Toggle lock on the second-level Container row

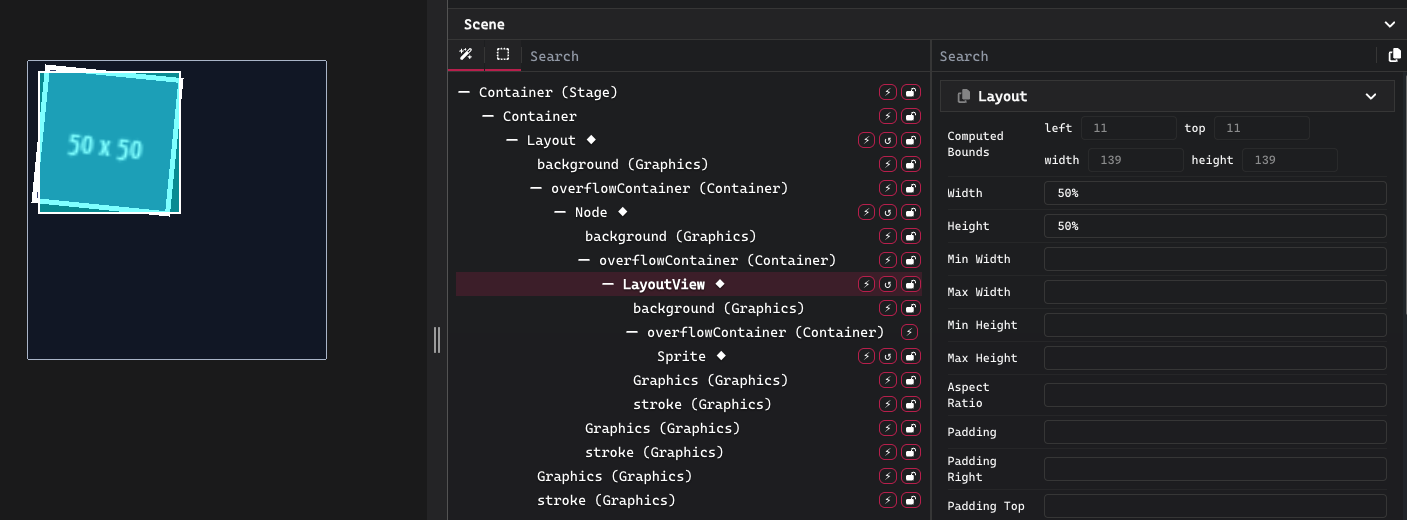point(910,116)
